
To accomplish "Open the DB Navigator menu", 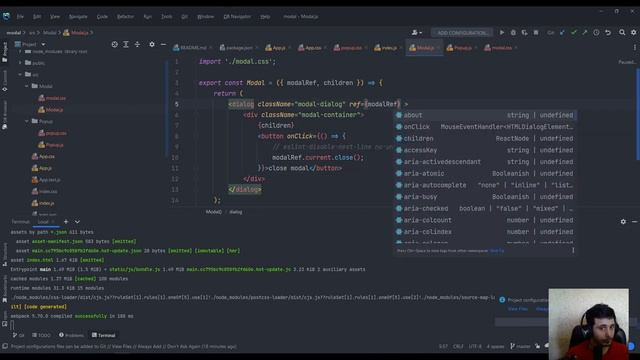I will click(x=237, y=17).
